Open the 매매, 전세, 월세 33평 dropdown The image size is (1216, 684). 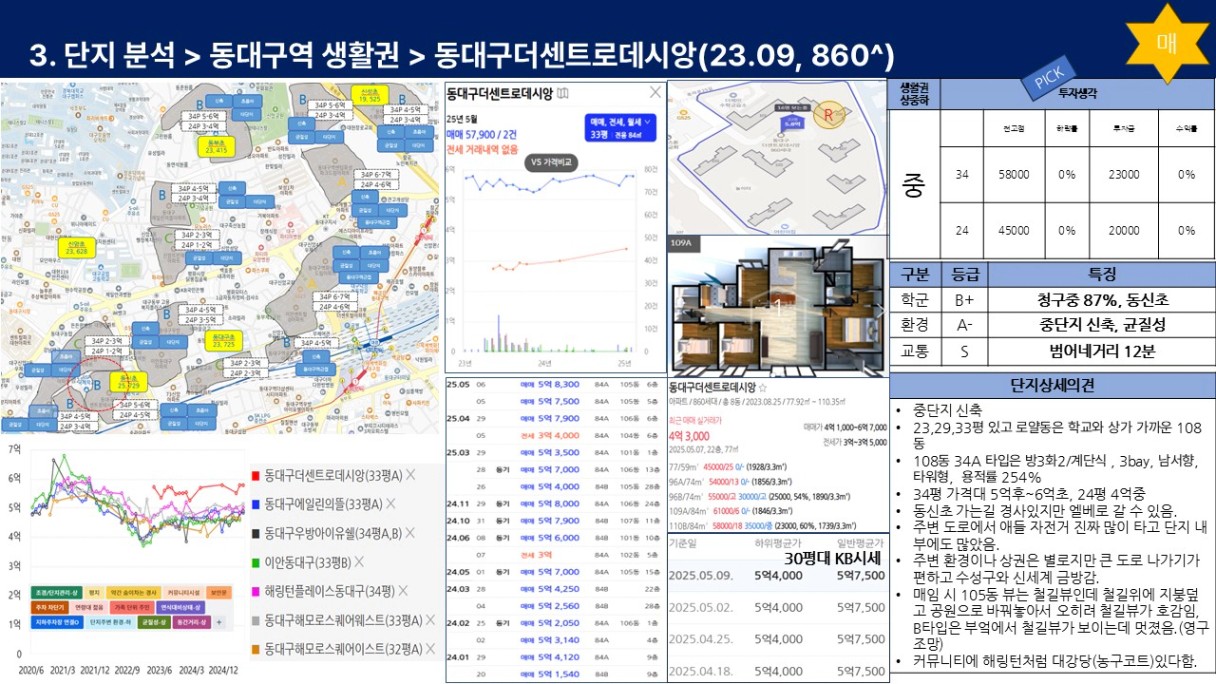coord(619,129)
